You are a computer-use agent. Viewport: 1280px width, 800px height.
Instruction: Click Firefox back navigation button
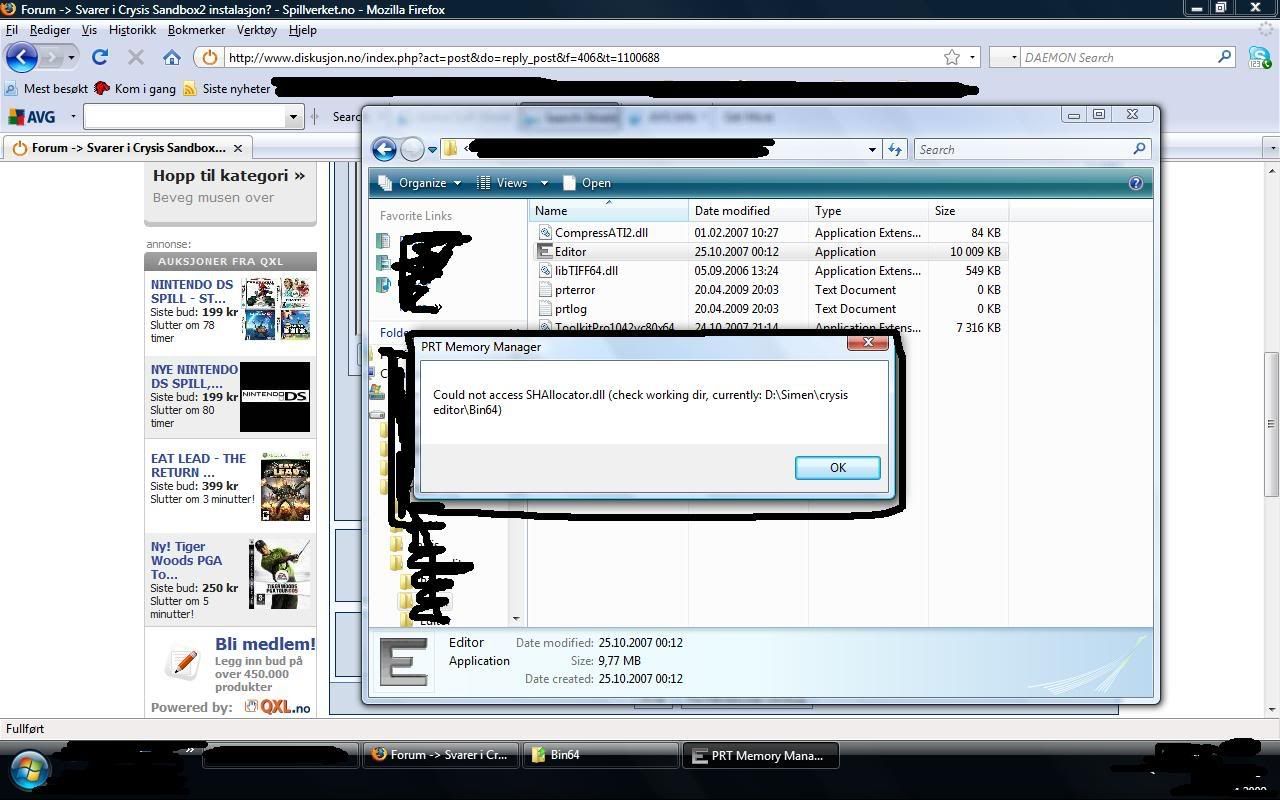[x=22, y=57]
